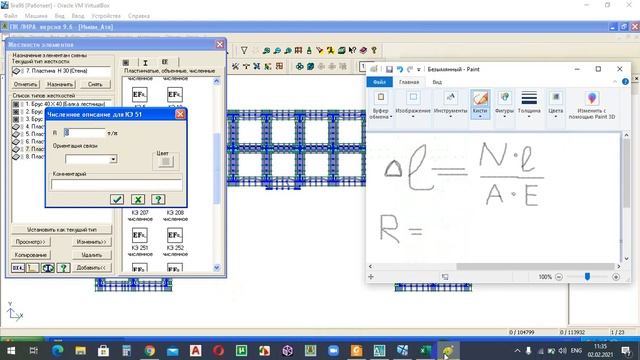Switch to the Вид tab in Paint
Viewport: 640px width, 360px height.
point(437,82)
